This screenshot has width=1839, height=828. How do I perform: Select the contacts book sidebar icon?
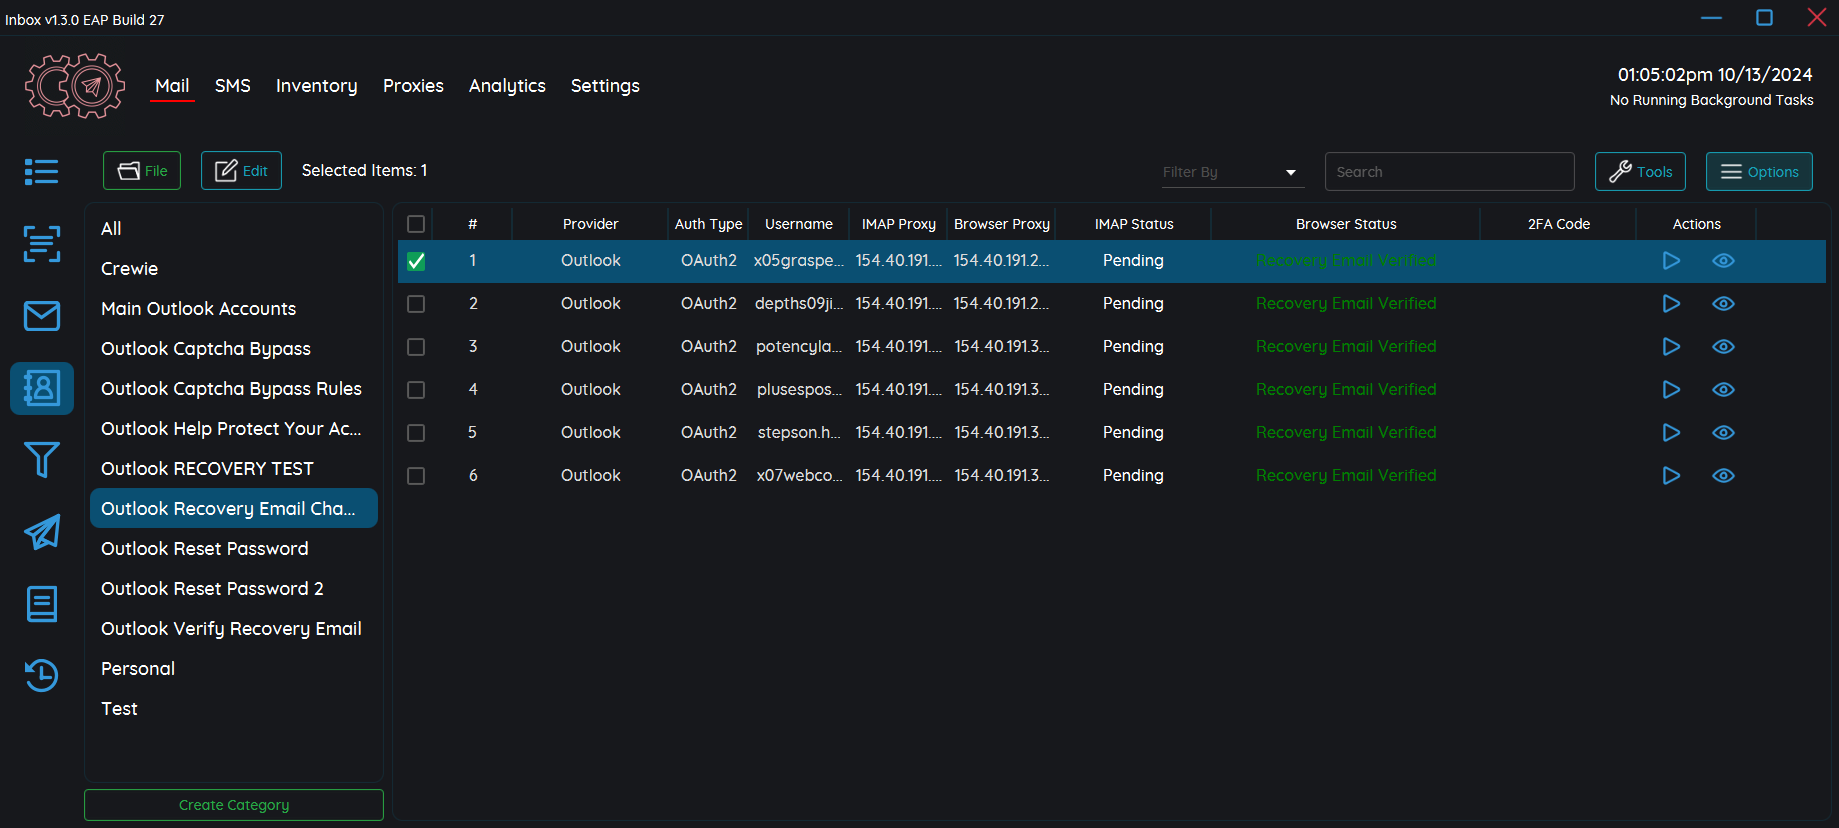pos(41,388)
